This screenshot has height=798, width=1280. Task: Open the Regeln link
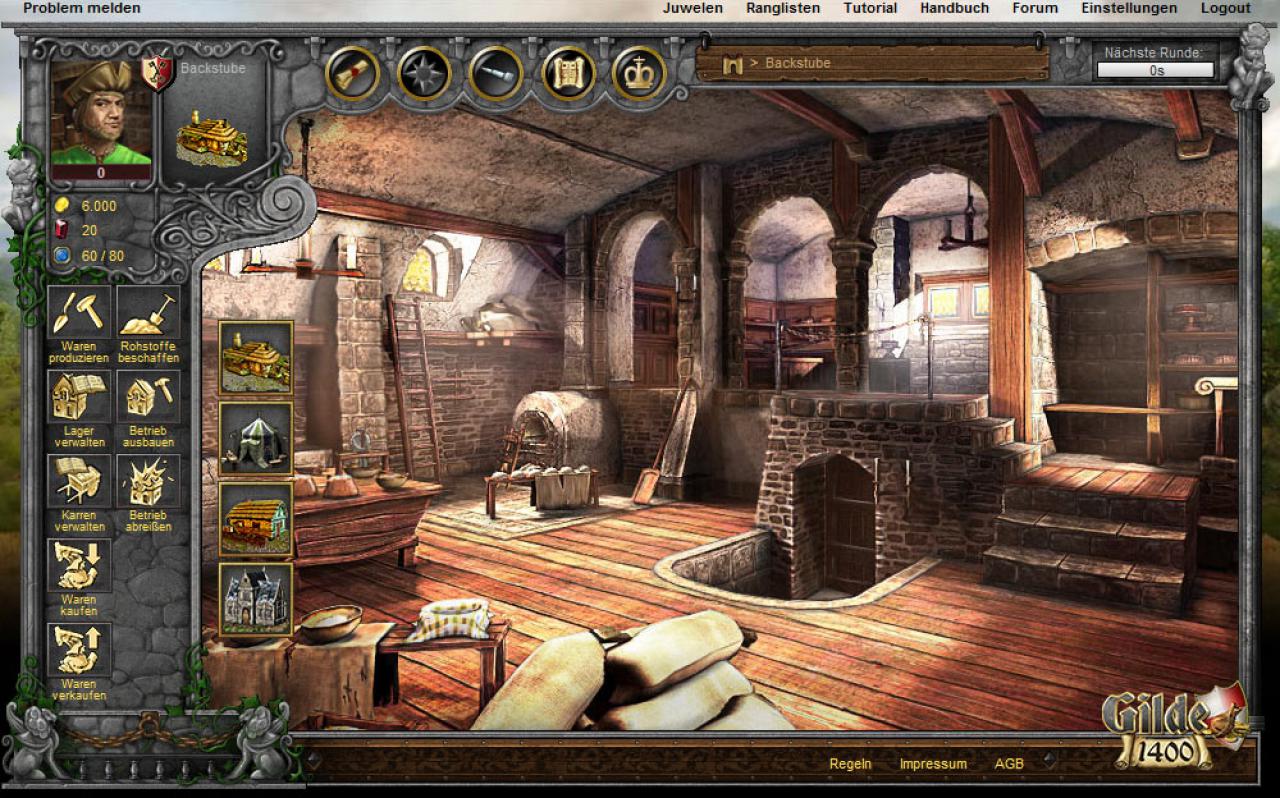850,764
